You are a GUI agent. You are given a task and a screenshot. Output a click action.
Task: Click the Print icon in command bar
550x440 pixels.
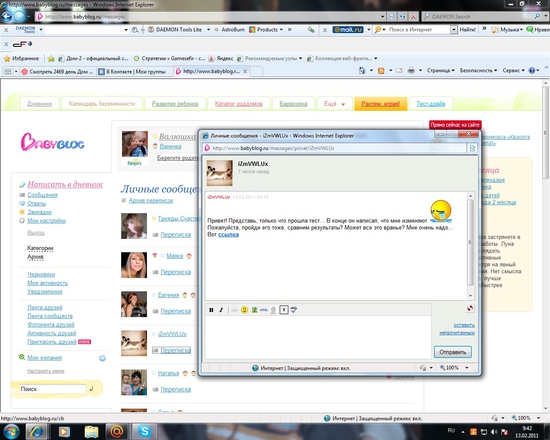411,71
